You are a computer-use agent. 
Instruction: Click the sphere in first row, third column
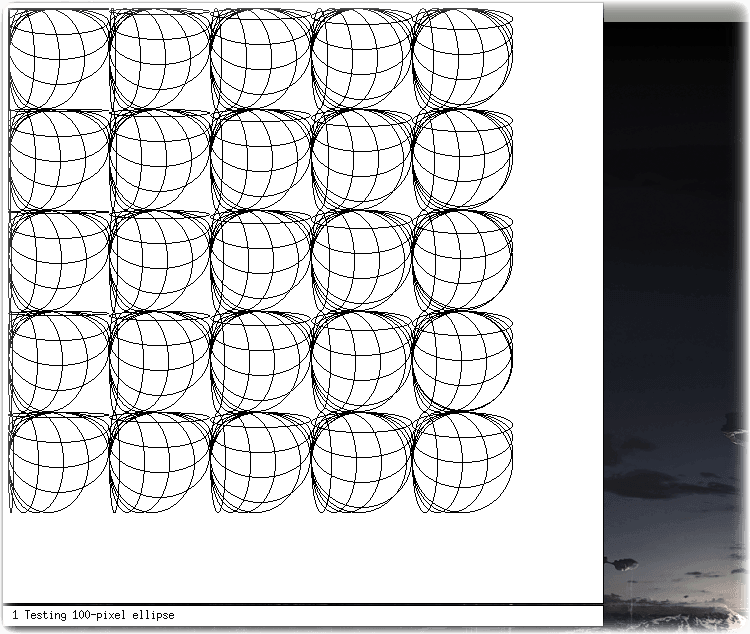[261, 59]
